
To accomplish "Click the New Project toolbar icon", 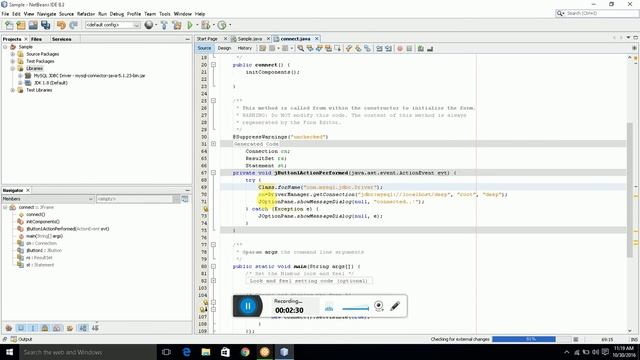I will (21, 25).
